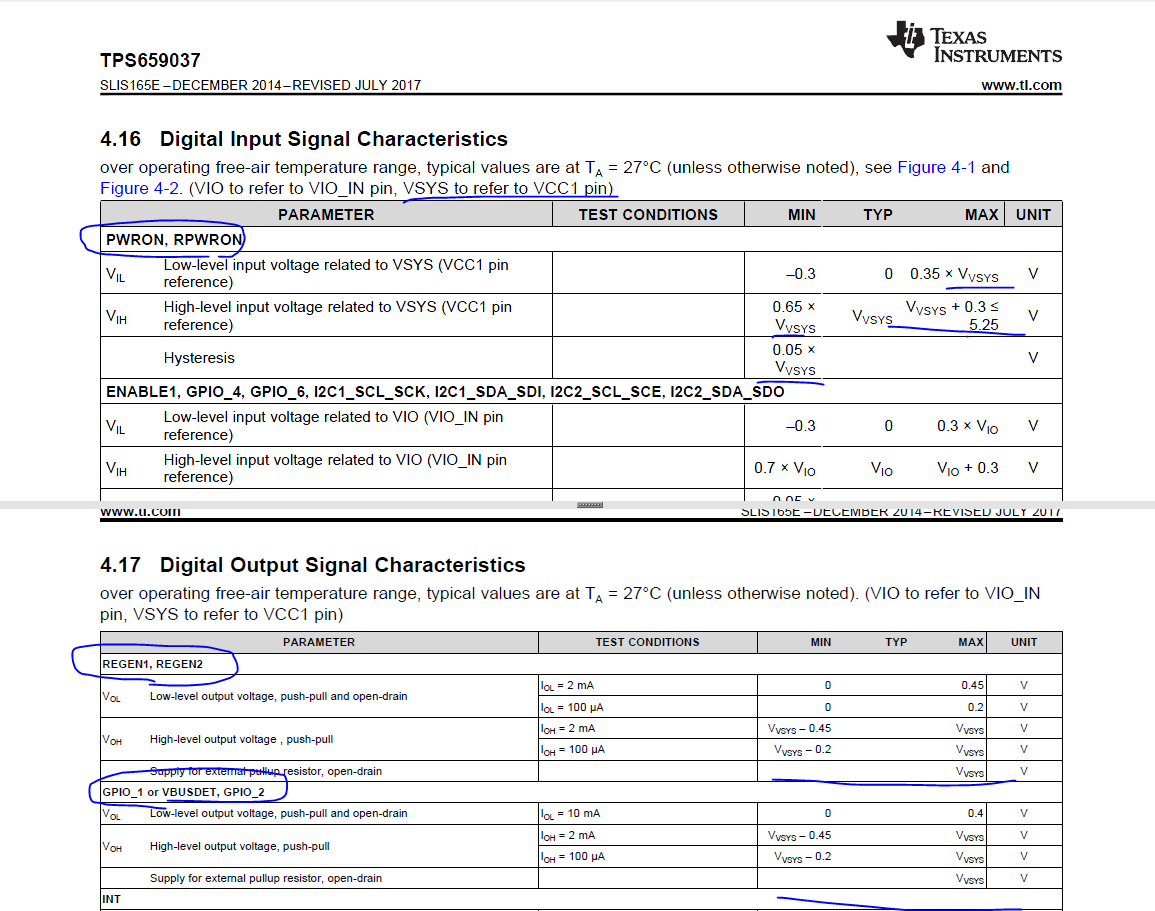This screenshot has height=911, width=1155.
Task: Select the '0.3 × VIO' max value
Action: pos(967,426)
